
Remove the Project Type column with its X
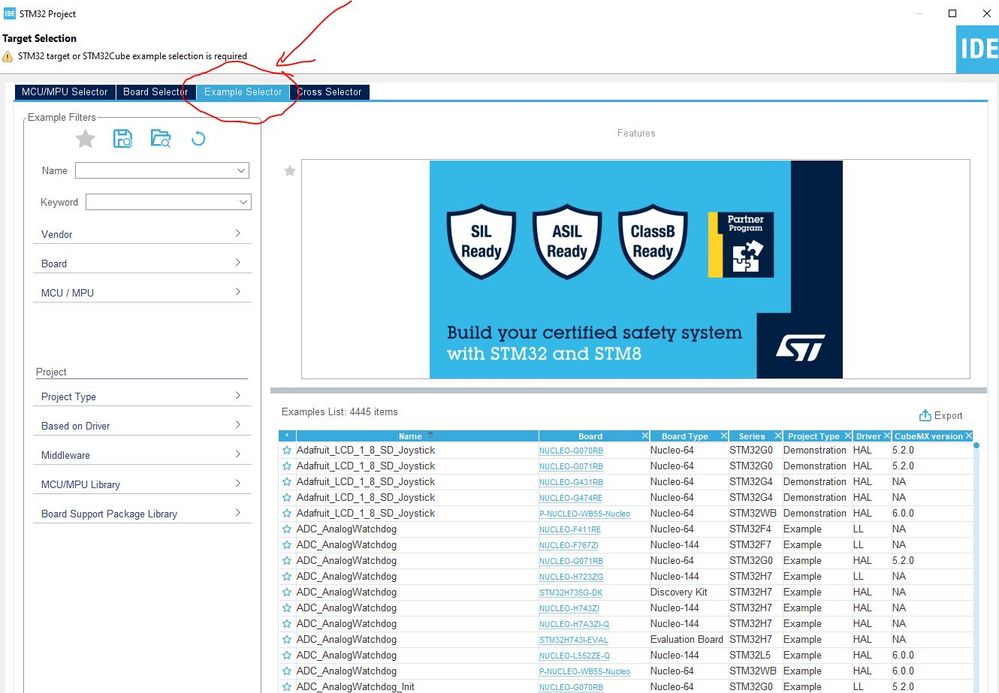pyautogui.click(x=847, y=436)
